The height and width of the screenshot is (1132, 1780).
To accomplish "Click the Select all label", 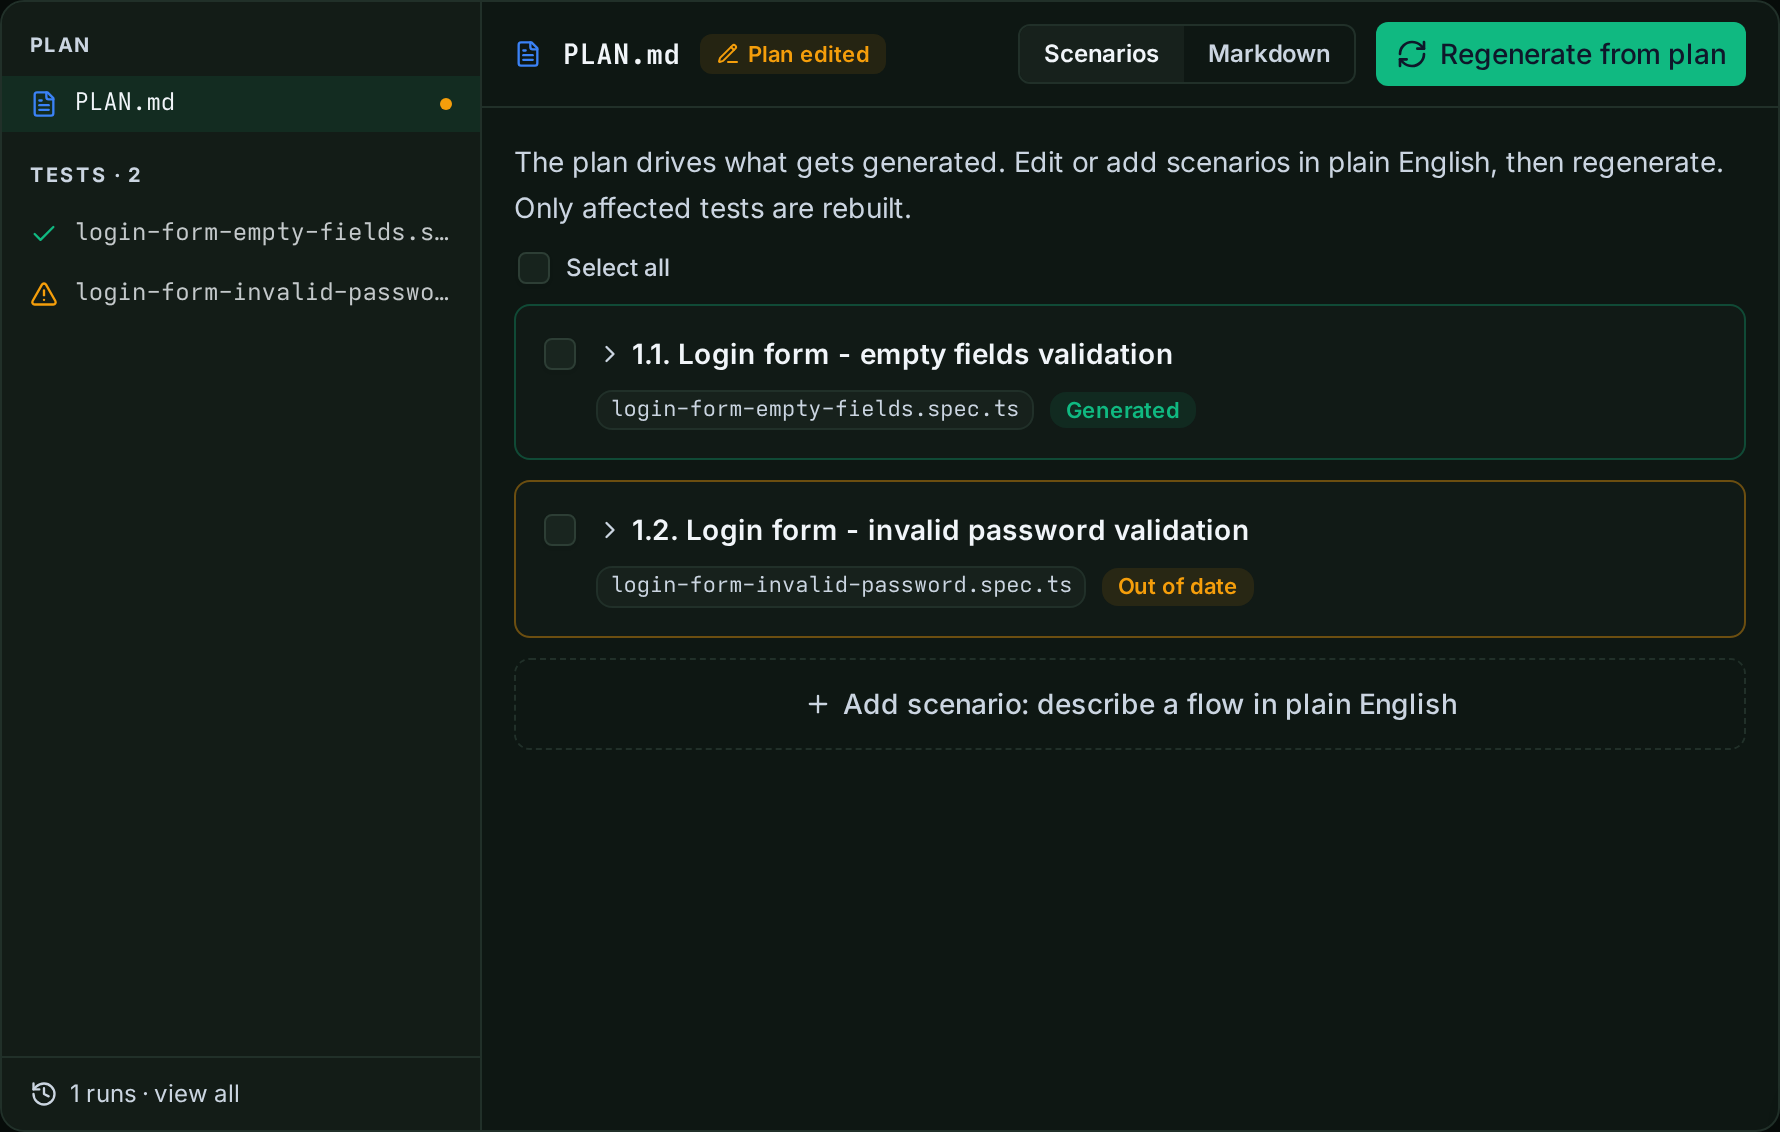I will pos(618,268).
